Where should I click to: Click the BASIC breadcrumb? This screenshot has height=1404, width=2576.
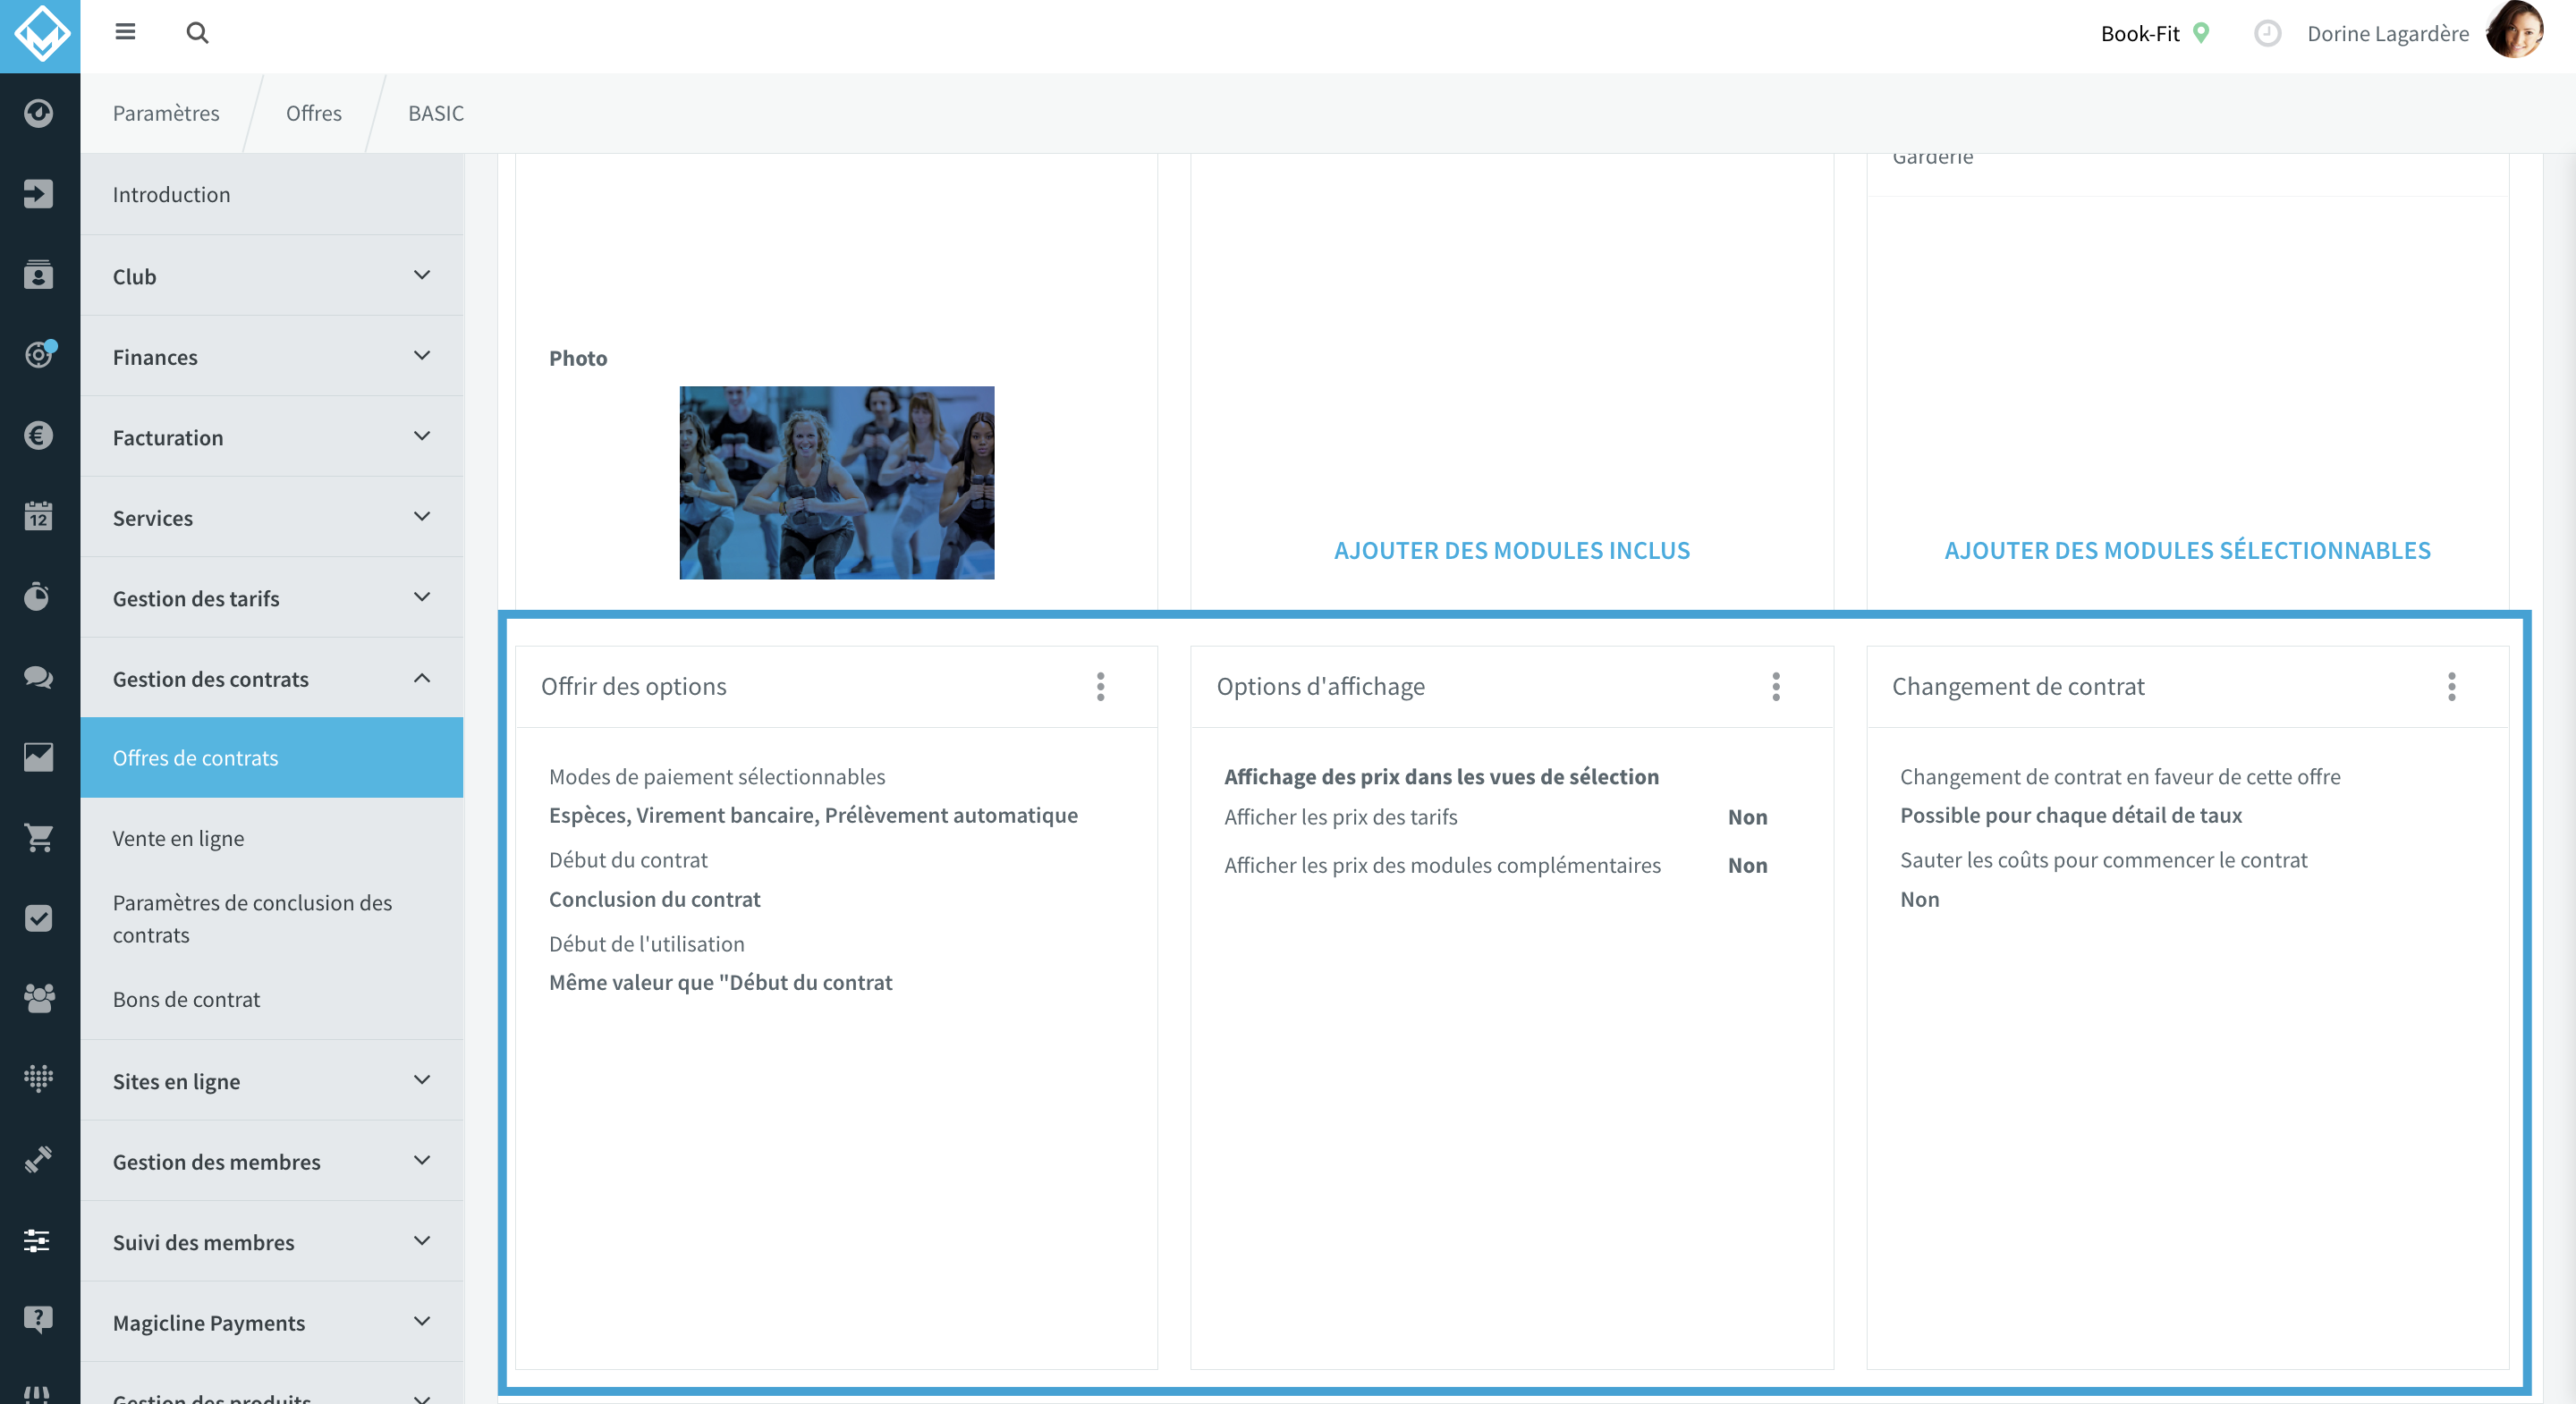pos(436,113)
